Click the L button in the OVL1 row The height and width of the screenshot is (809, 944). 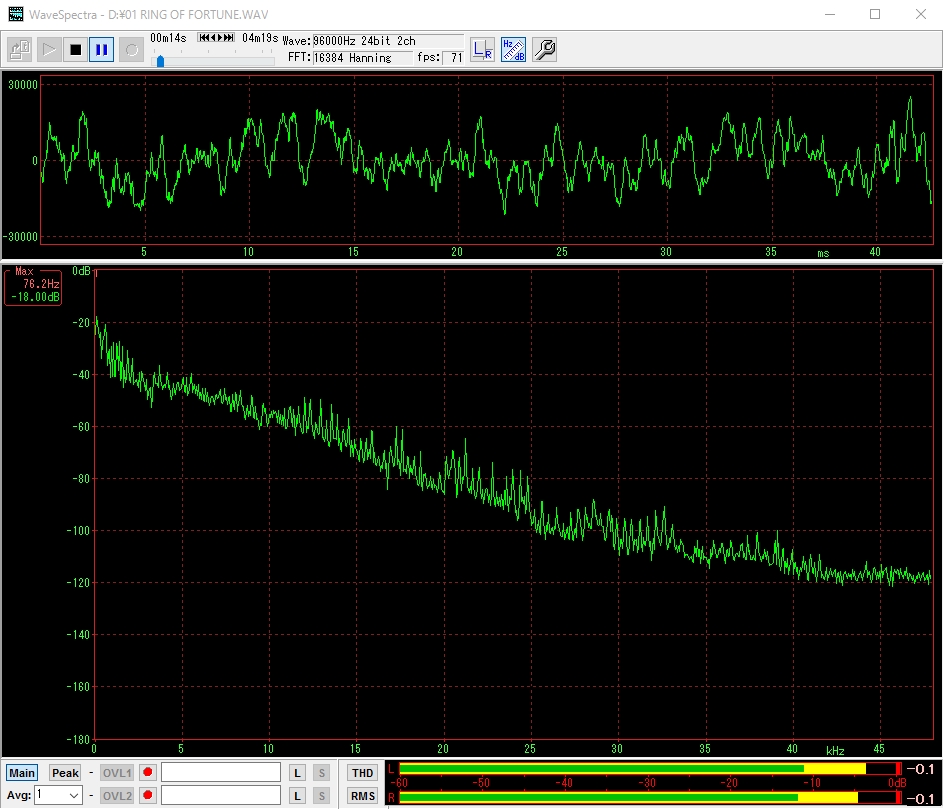coord(297,773)
